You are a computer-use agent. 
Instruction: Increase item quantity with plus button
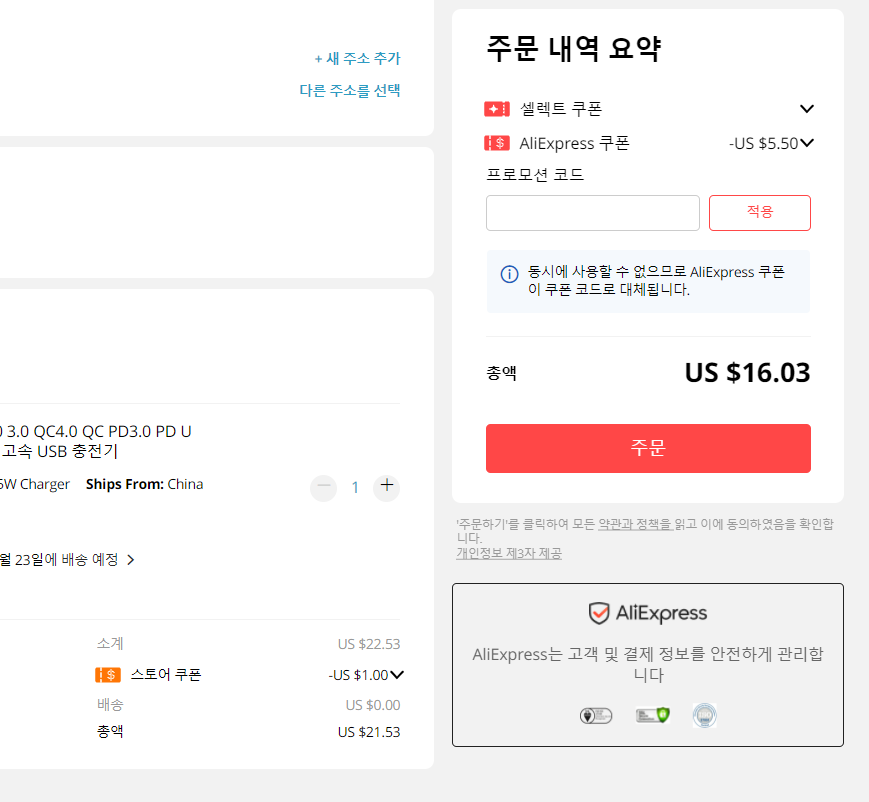[x=387, y=486]
